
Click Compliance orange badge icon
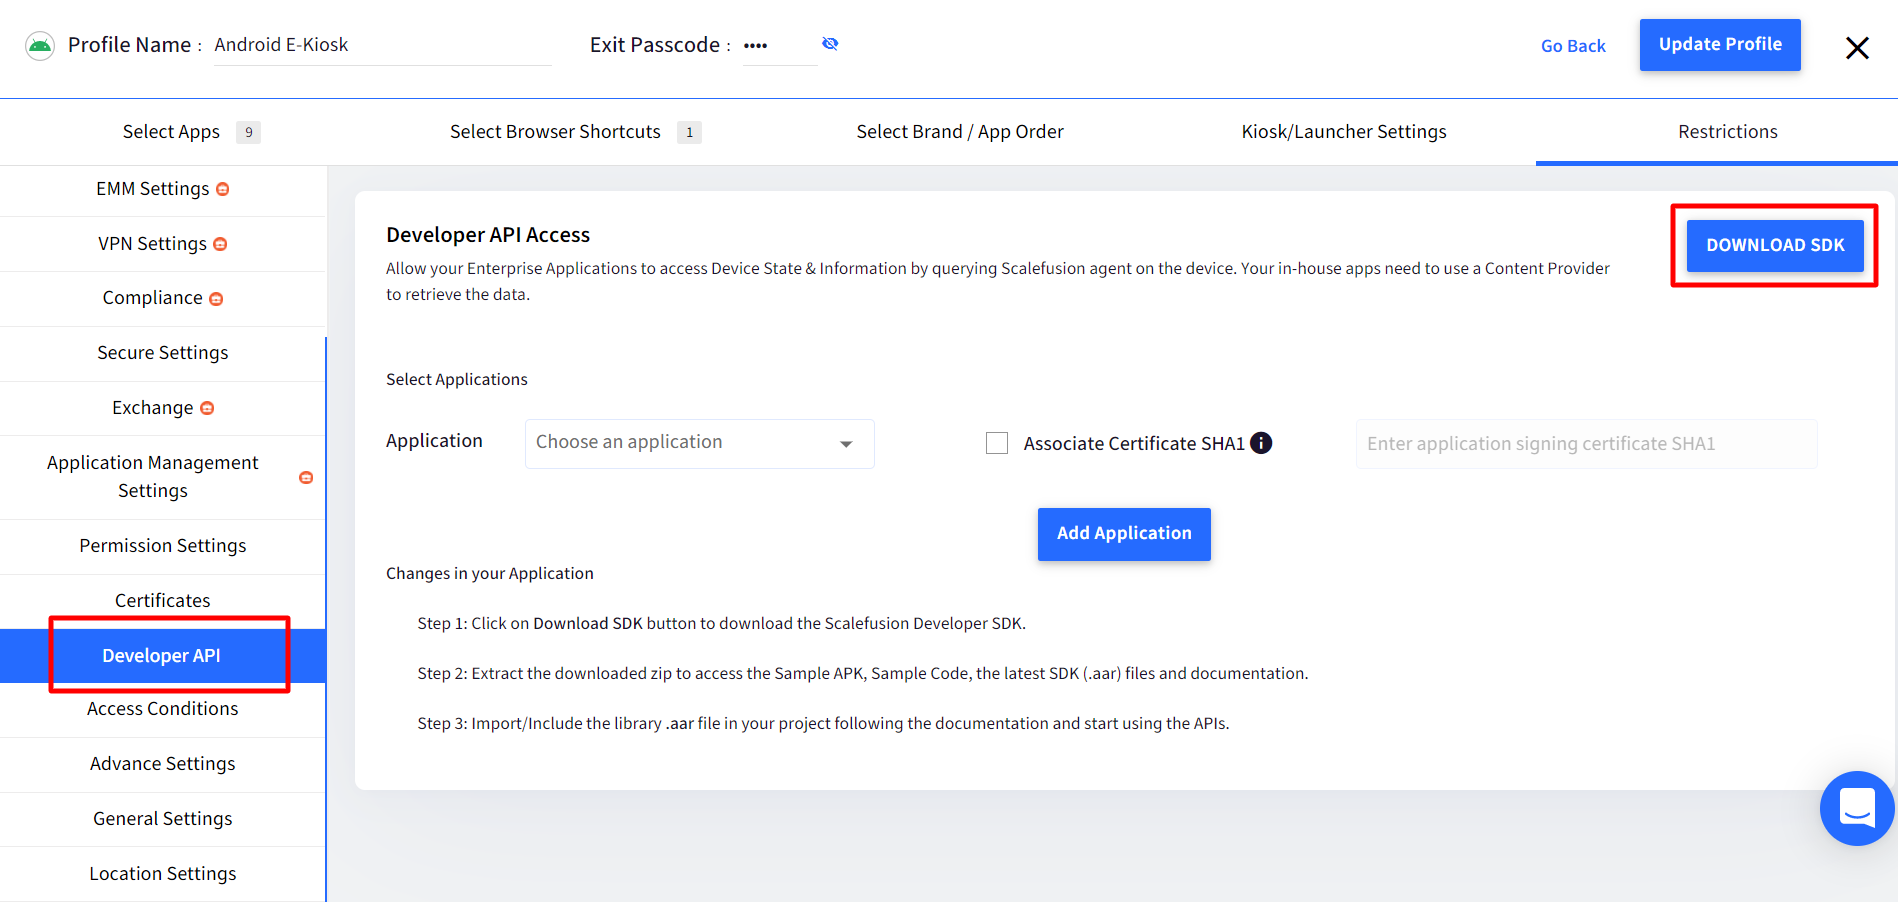(216, 299)
